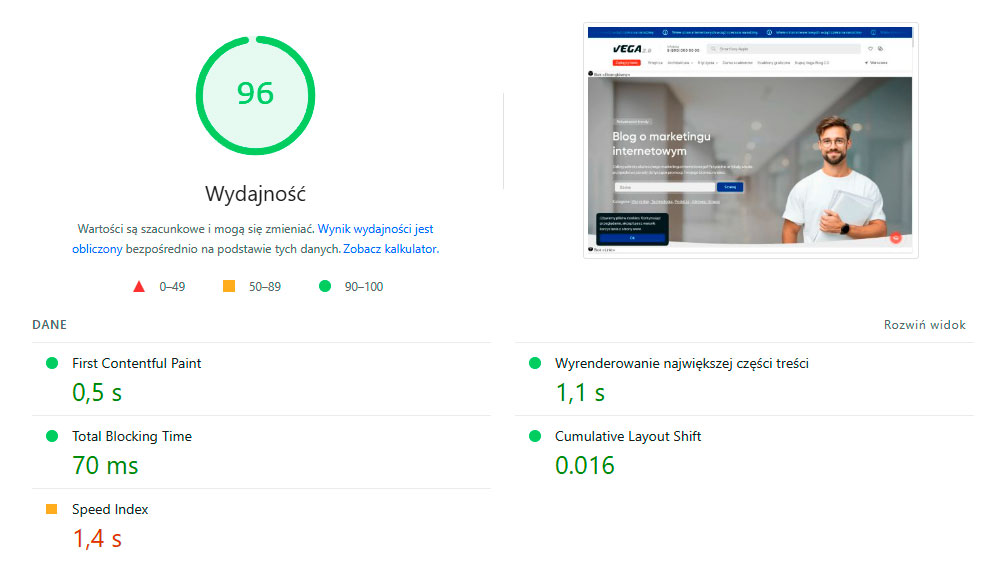Click the green dot beside First Contentful Paint
Image resolution: width=1000 pixels, height=568 pixels.
pos(52,363)
